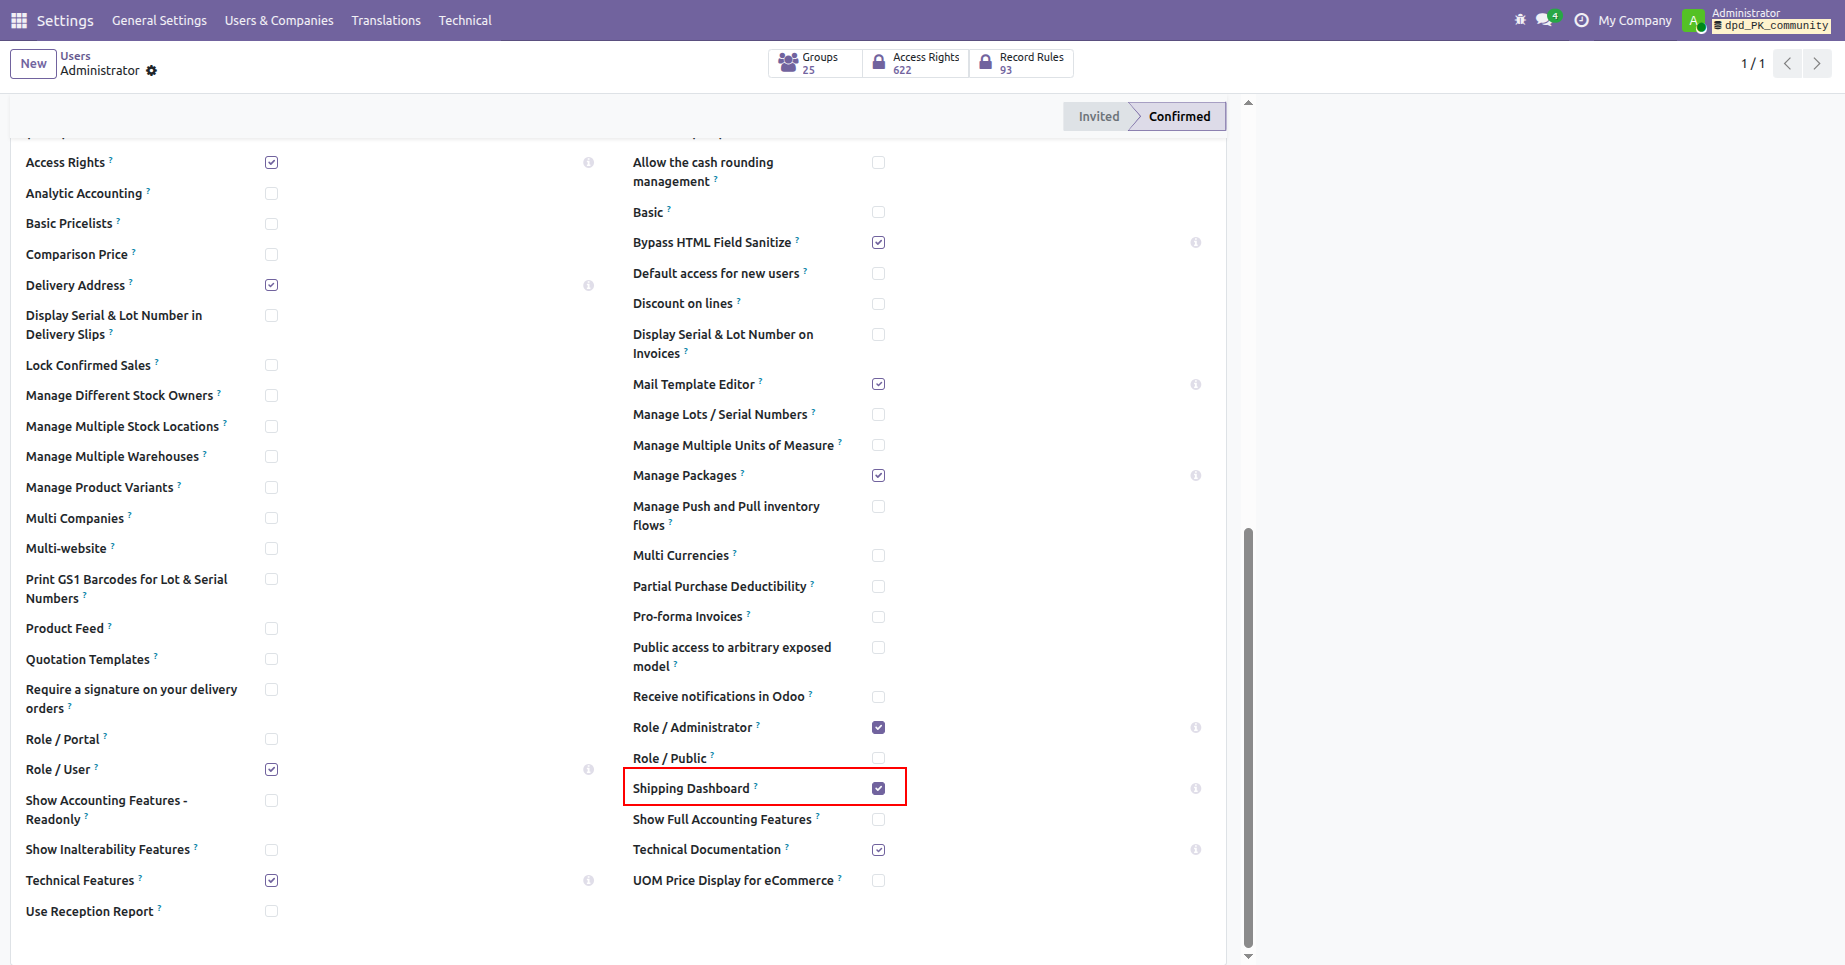Enable the Use Reception Report checkbox
This screenshot has height=965, width=1845.
271,912
